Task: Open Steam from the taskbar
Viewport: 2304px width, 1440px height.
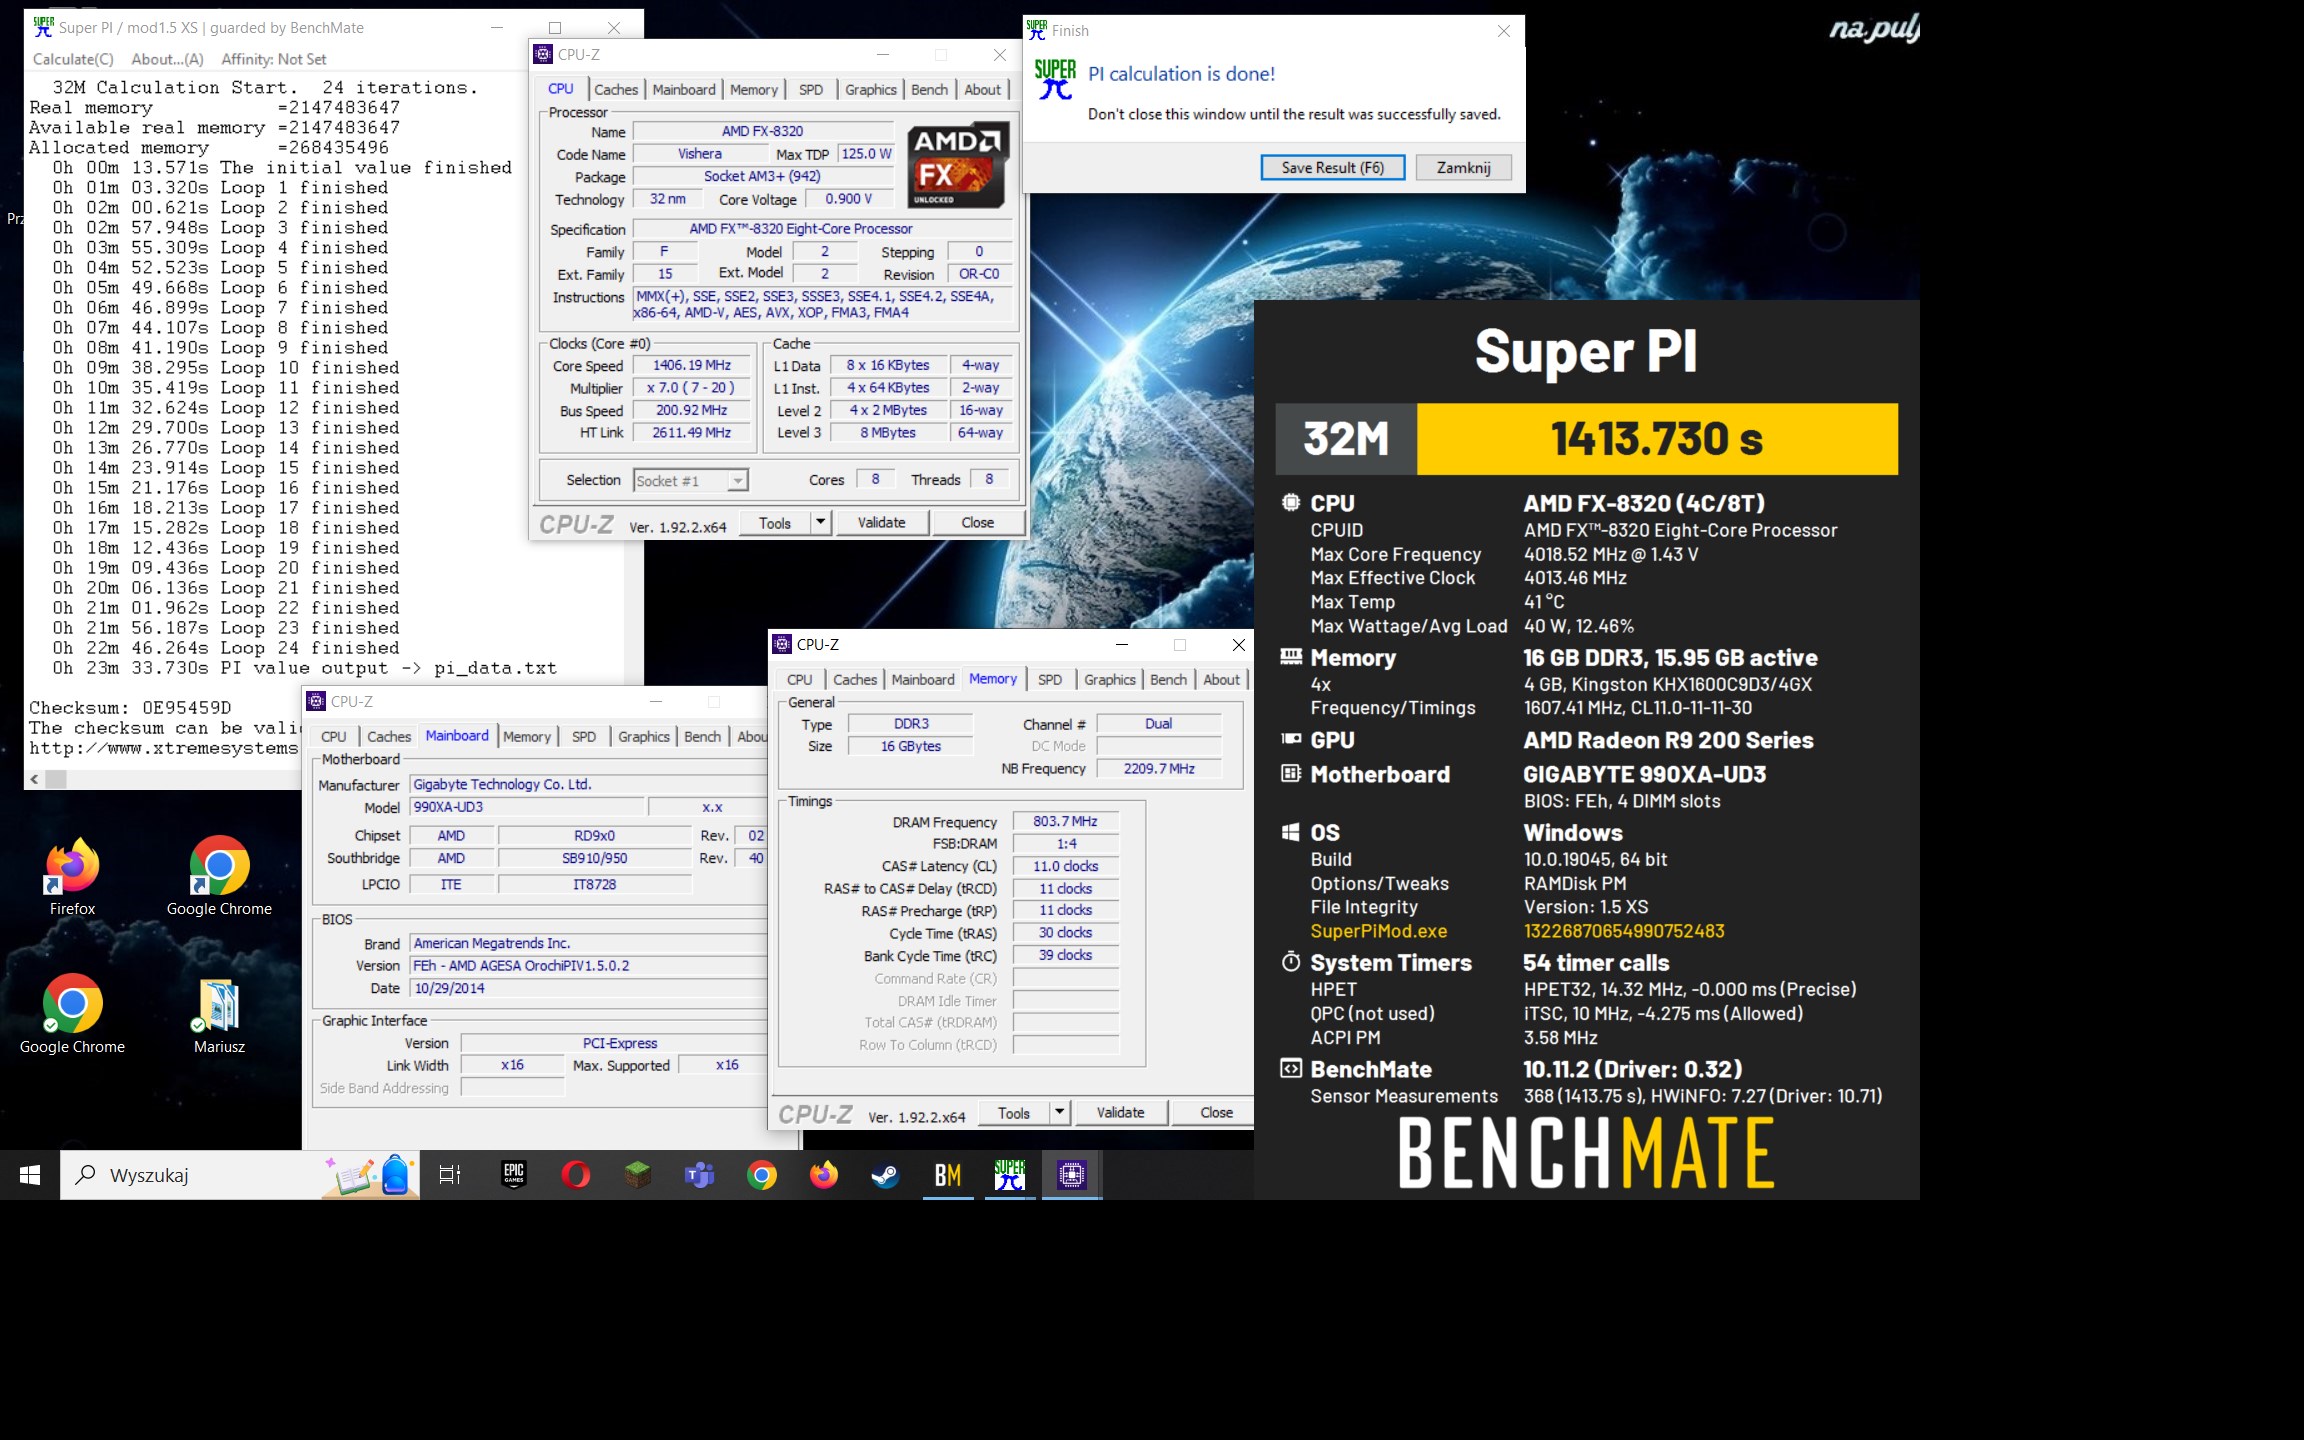Action: 886,1175
